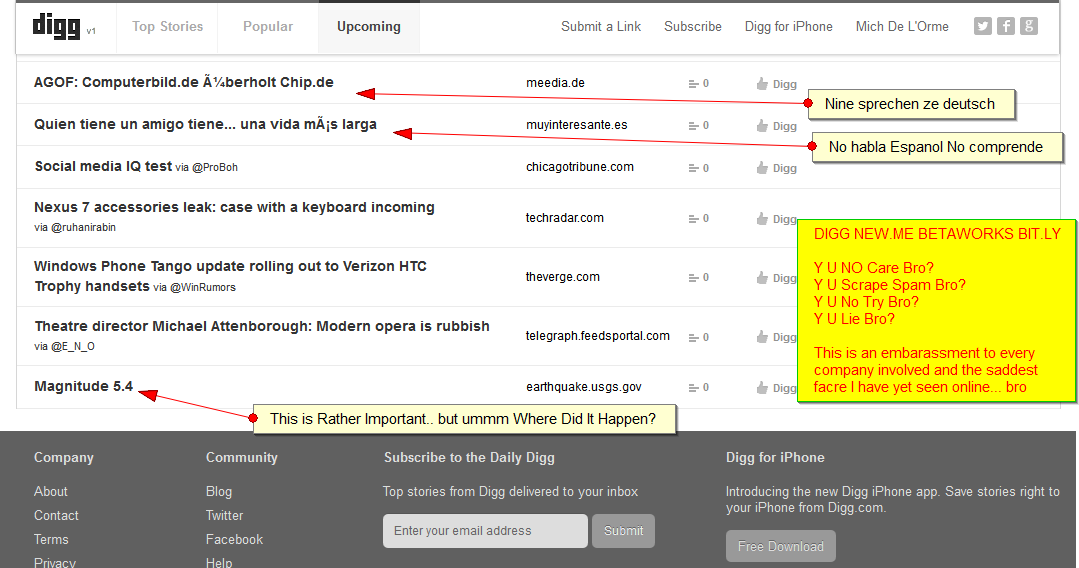Switch to Popular tab
This screenshot has height=568, width=1079.
(268, 27)
